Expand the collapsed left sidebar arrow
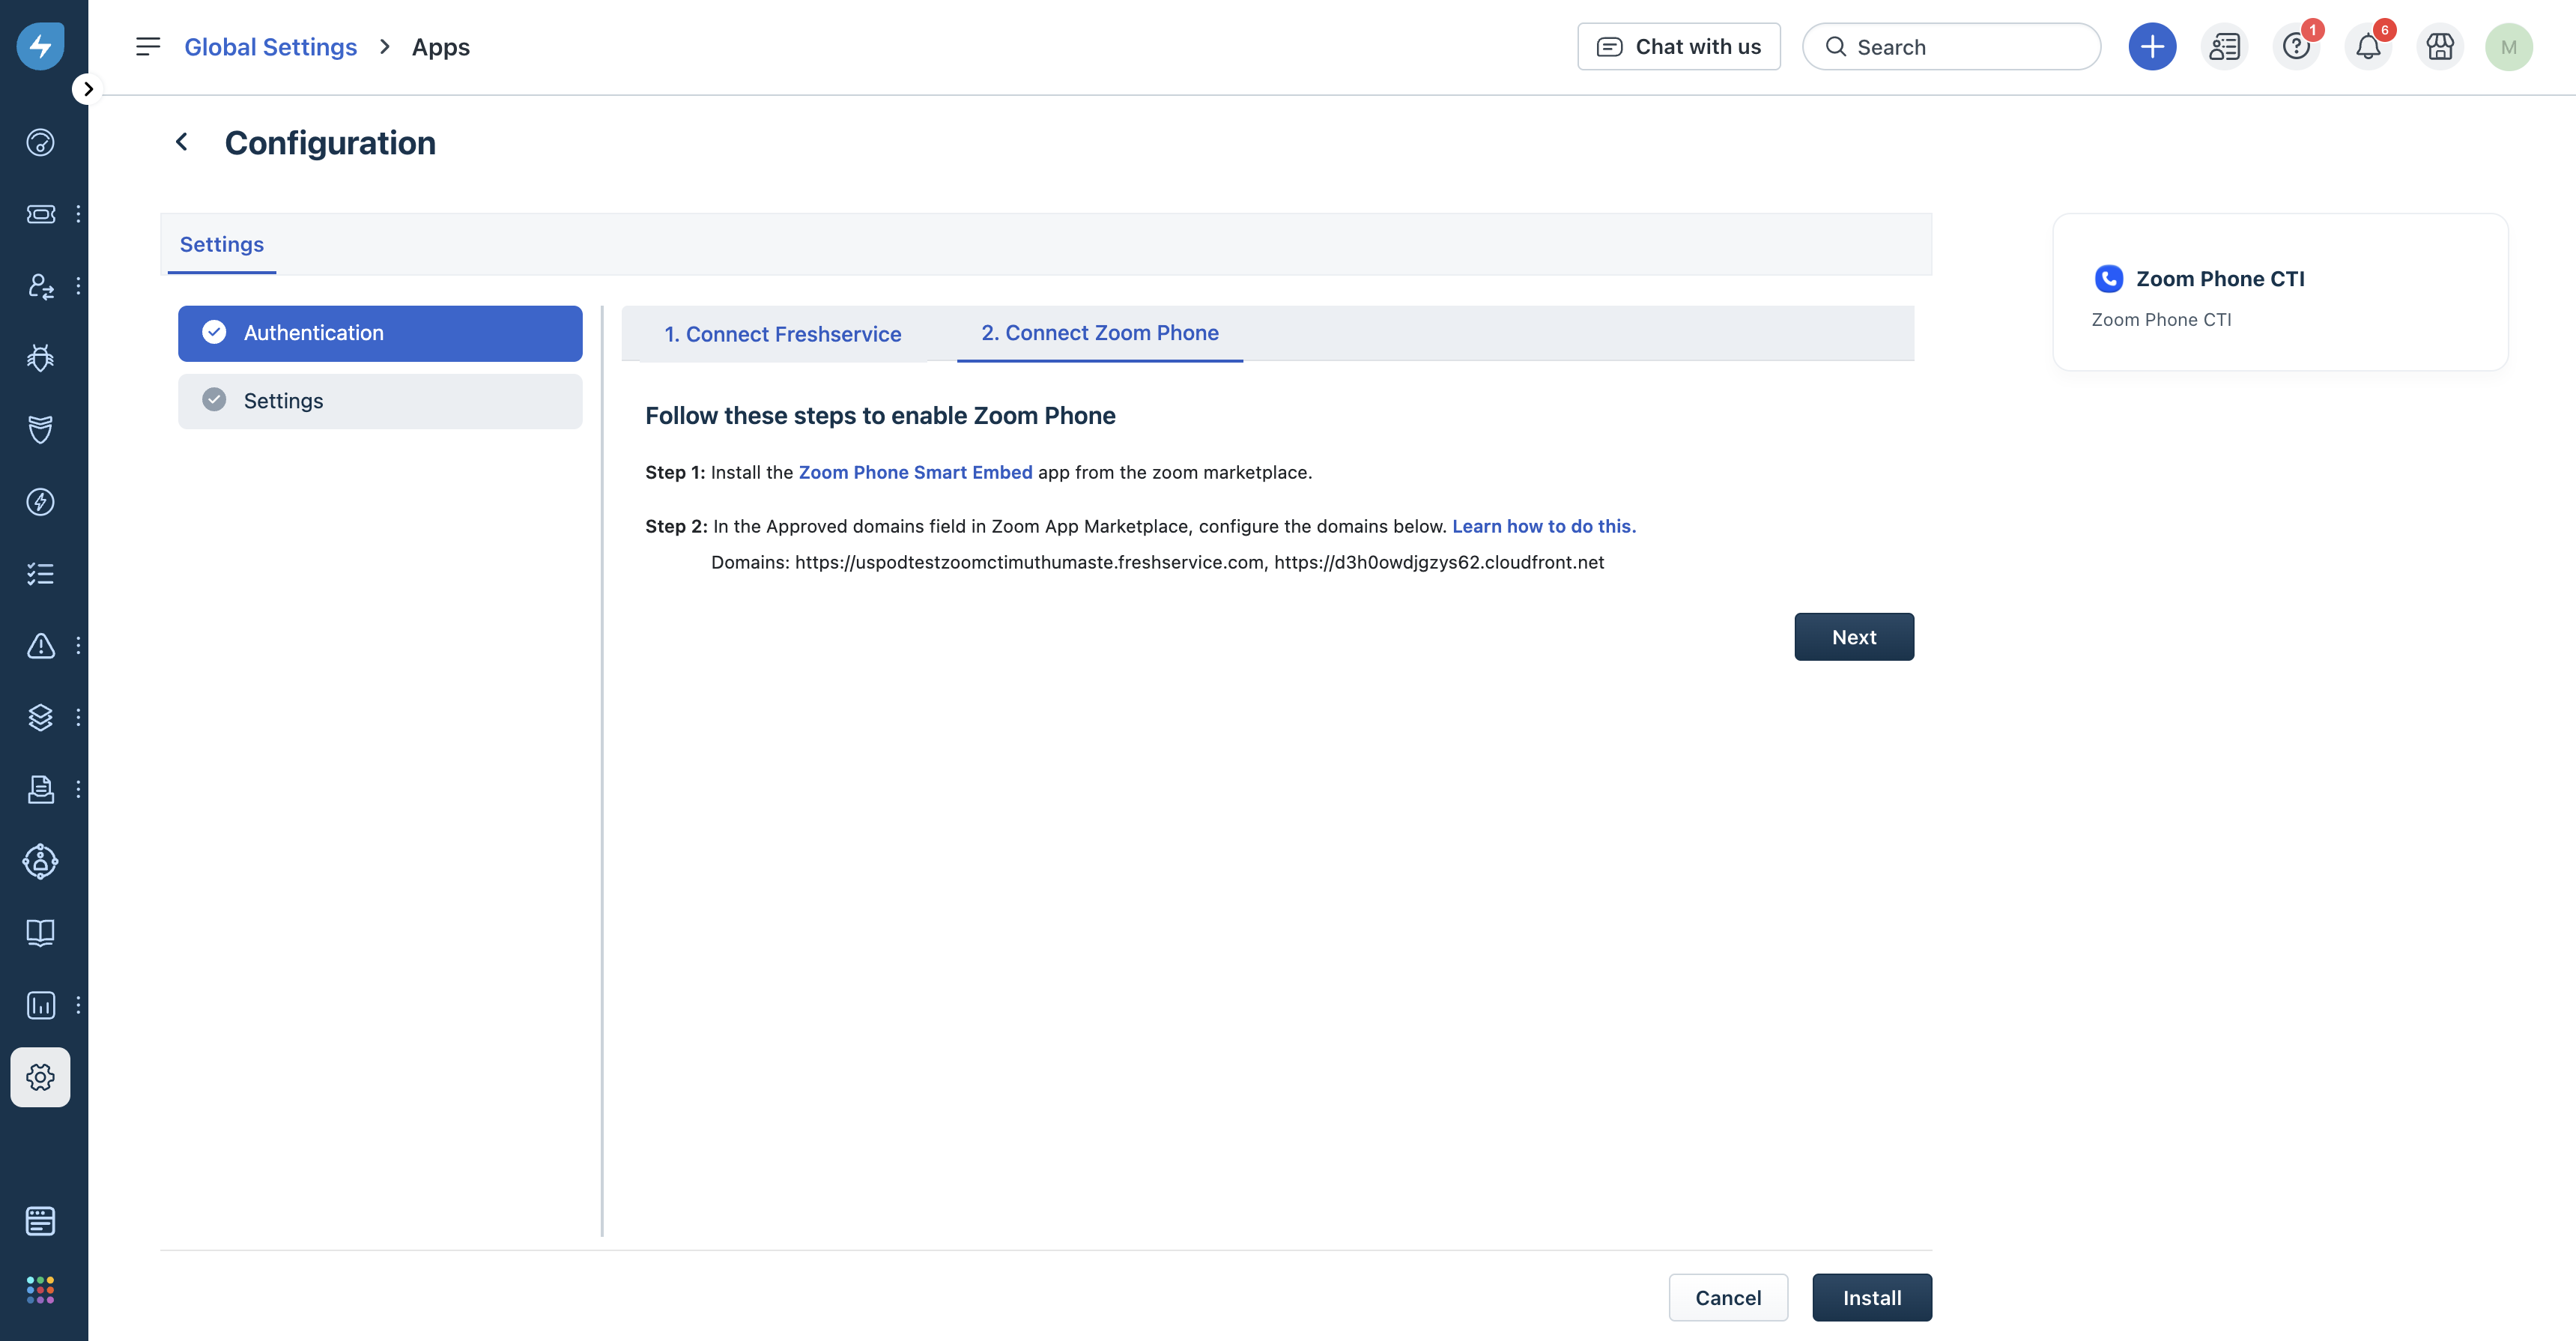 click(x=88, y=89)
